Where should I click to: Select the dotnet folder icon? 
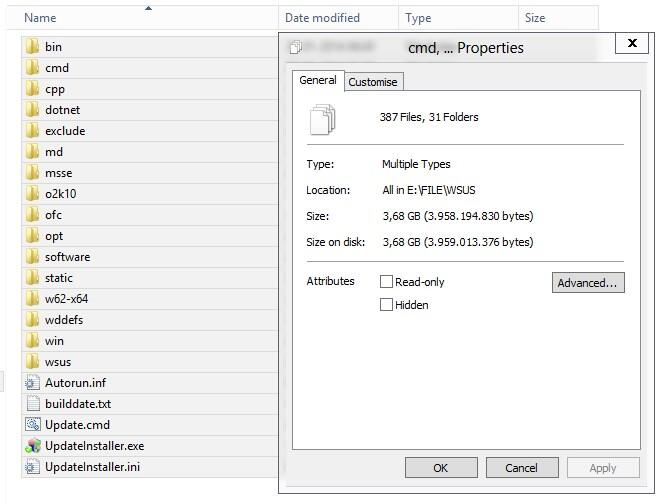[33, 110]
